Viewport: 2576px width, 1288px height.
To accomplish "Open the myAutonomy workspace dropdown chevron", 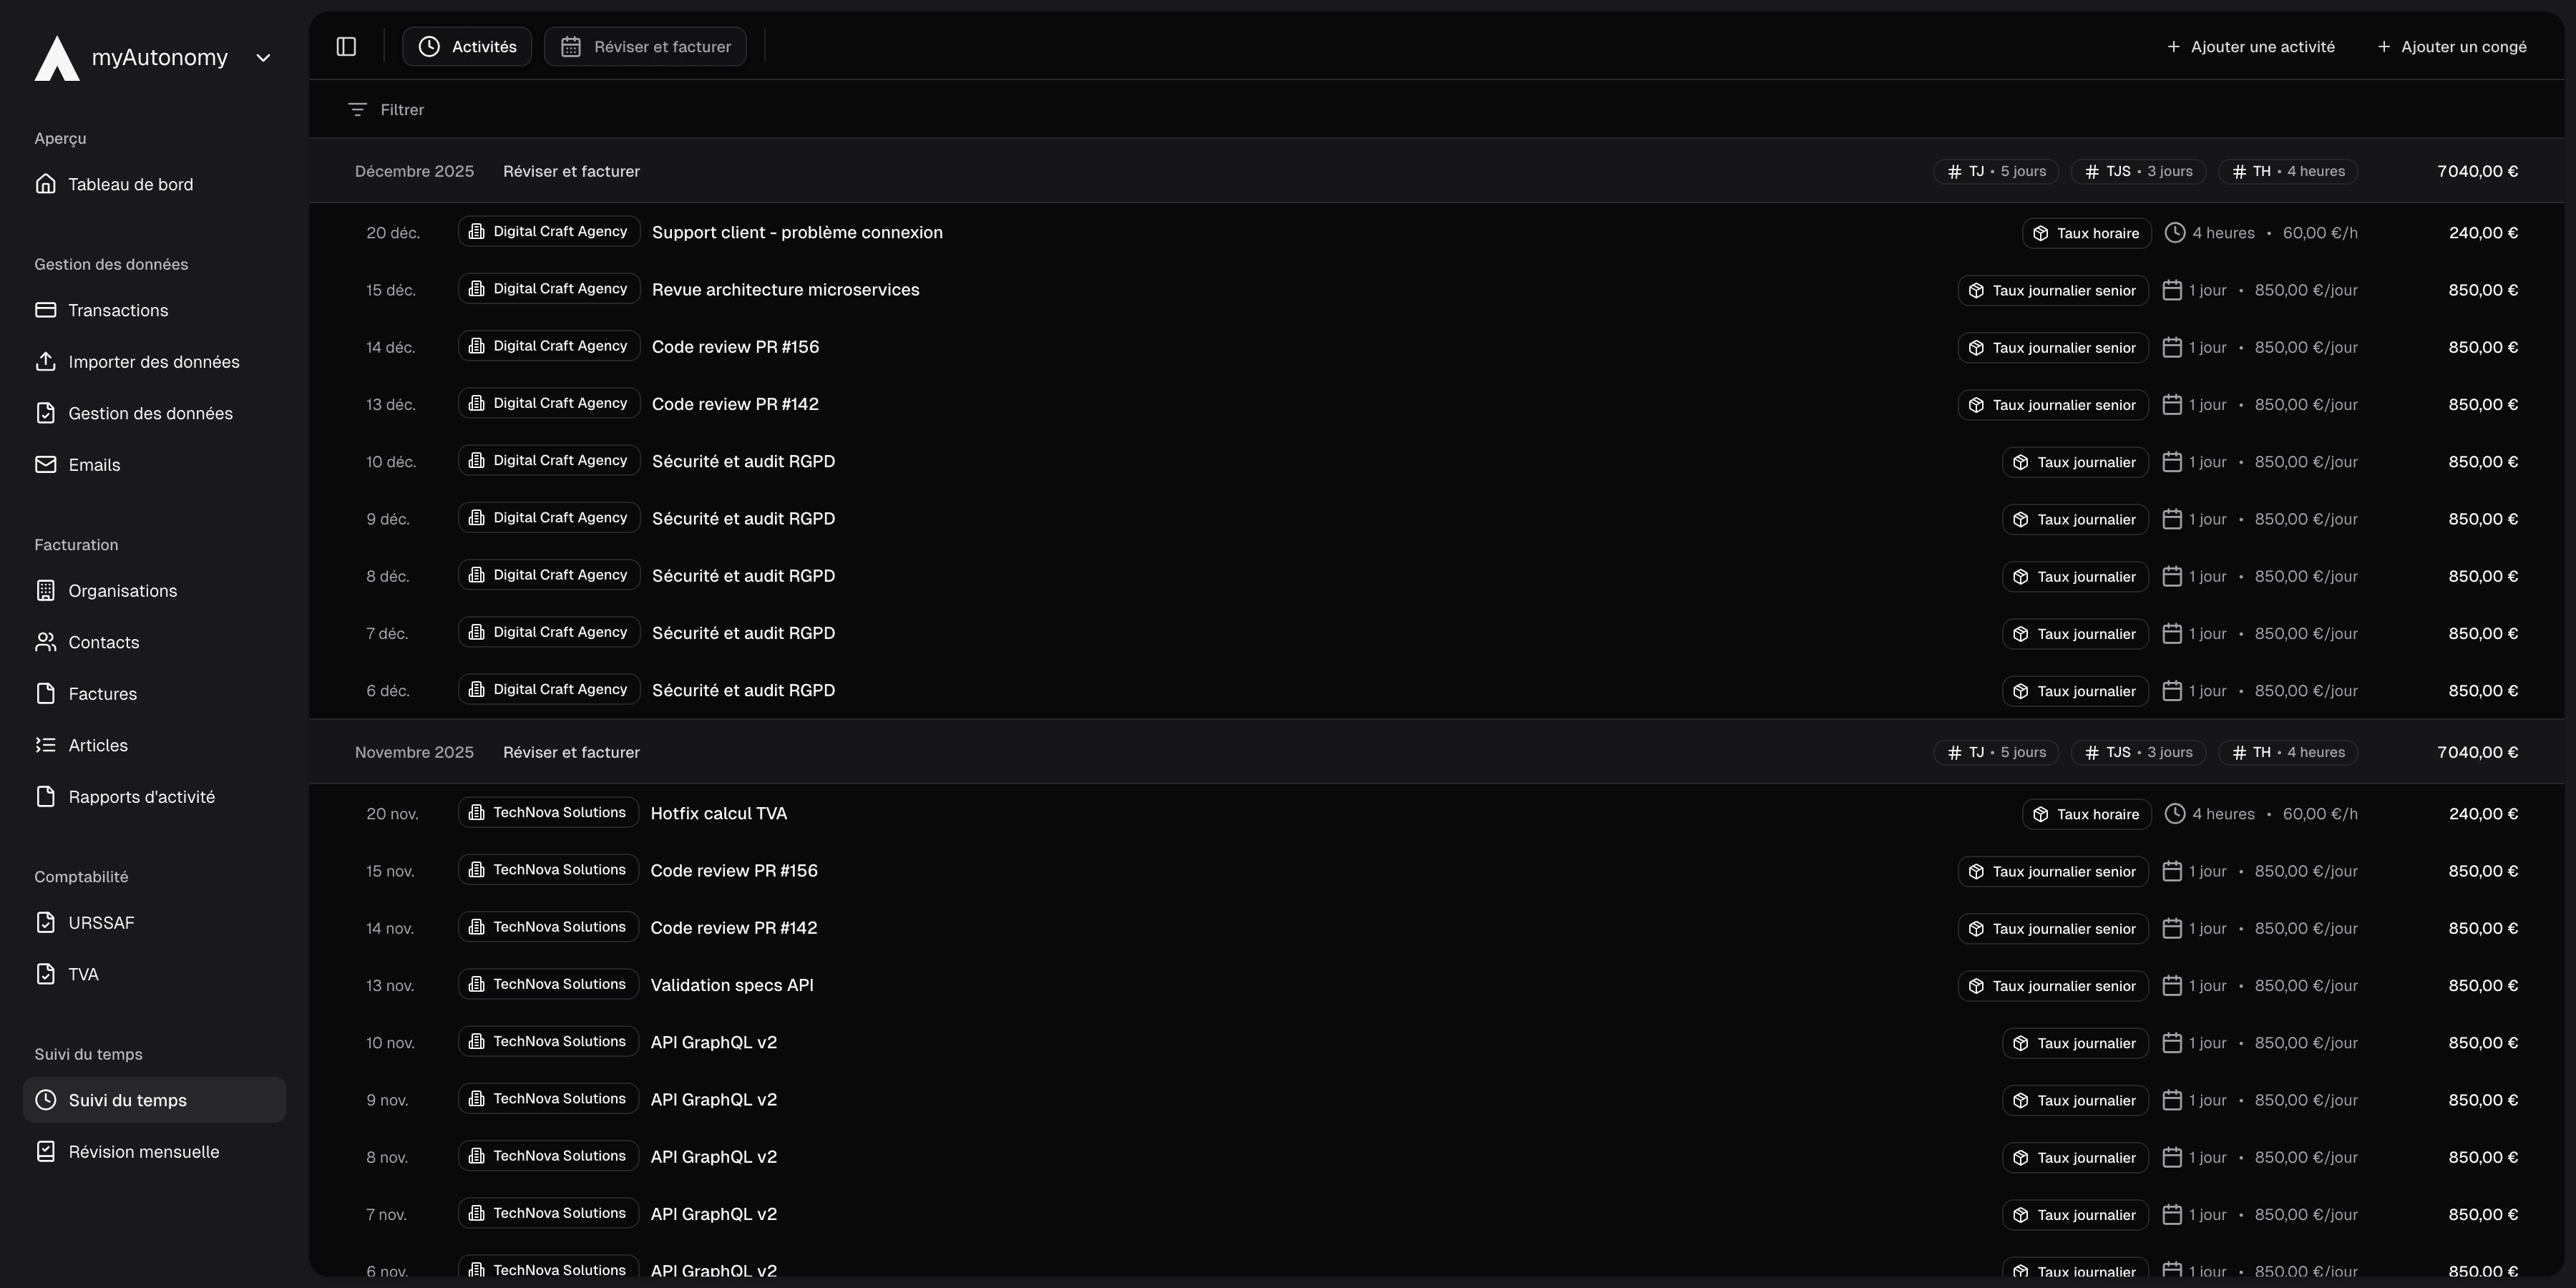I will click(263, 57).
